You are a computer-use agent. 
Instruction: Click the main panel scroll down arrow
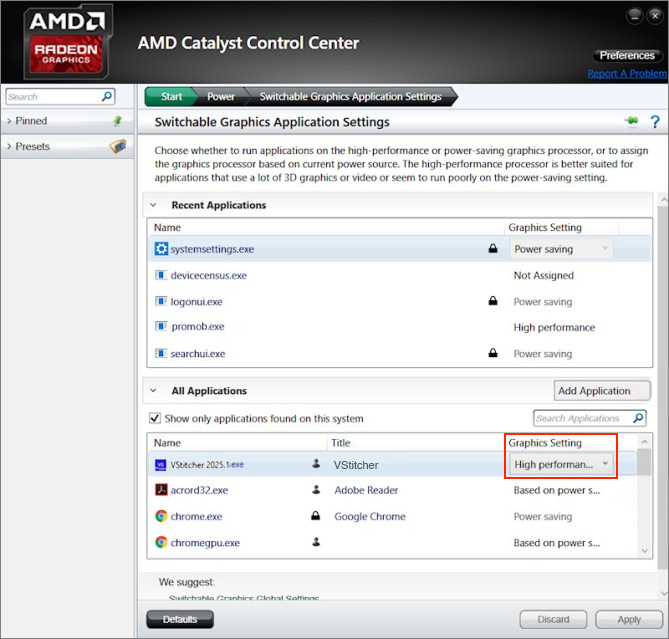(x=663, y=593)
